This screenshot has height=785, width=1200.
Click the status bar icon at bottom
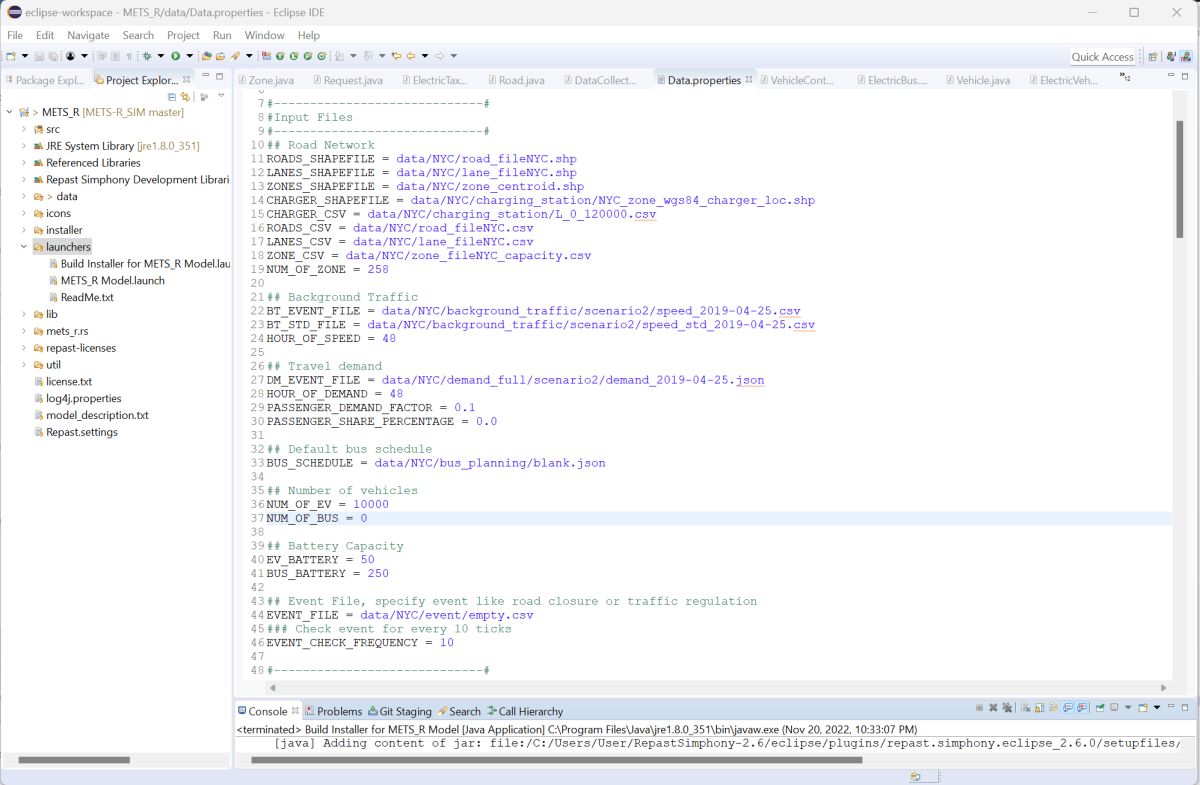click(x=916, y=776)
